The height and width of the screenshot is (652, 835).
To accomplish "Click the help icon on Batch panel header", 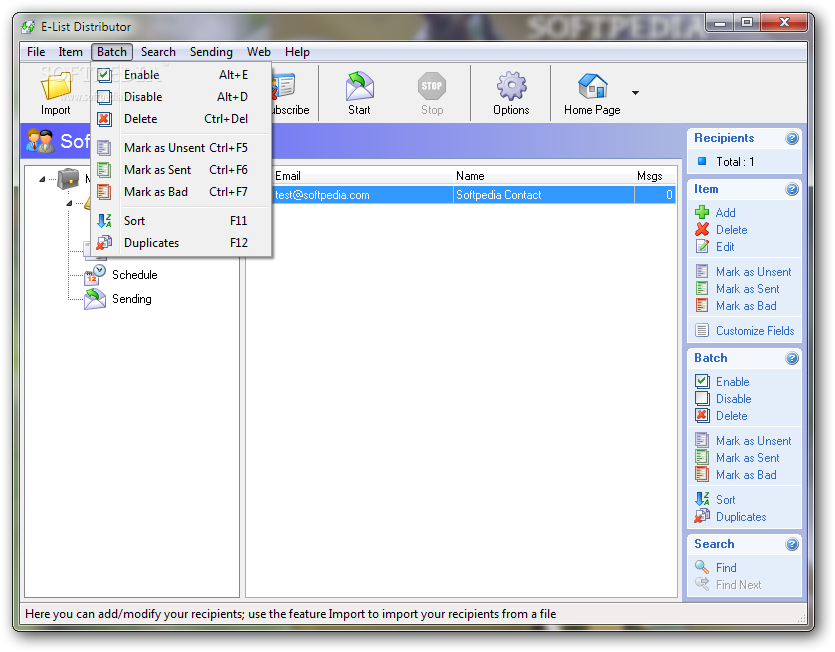I will [x=792, y=358].
